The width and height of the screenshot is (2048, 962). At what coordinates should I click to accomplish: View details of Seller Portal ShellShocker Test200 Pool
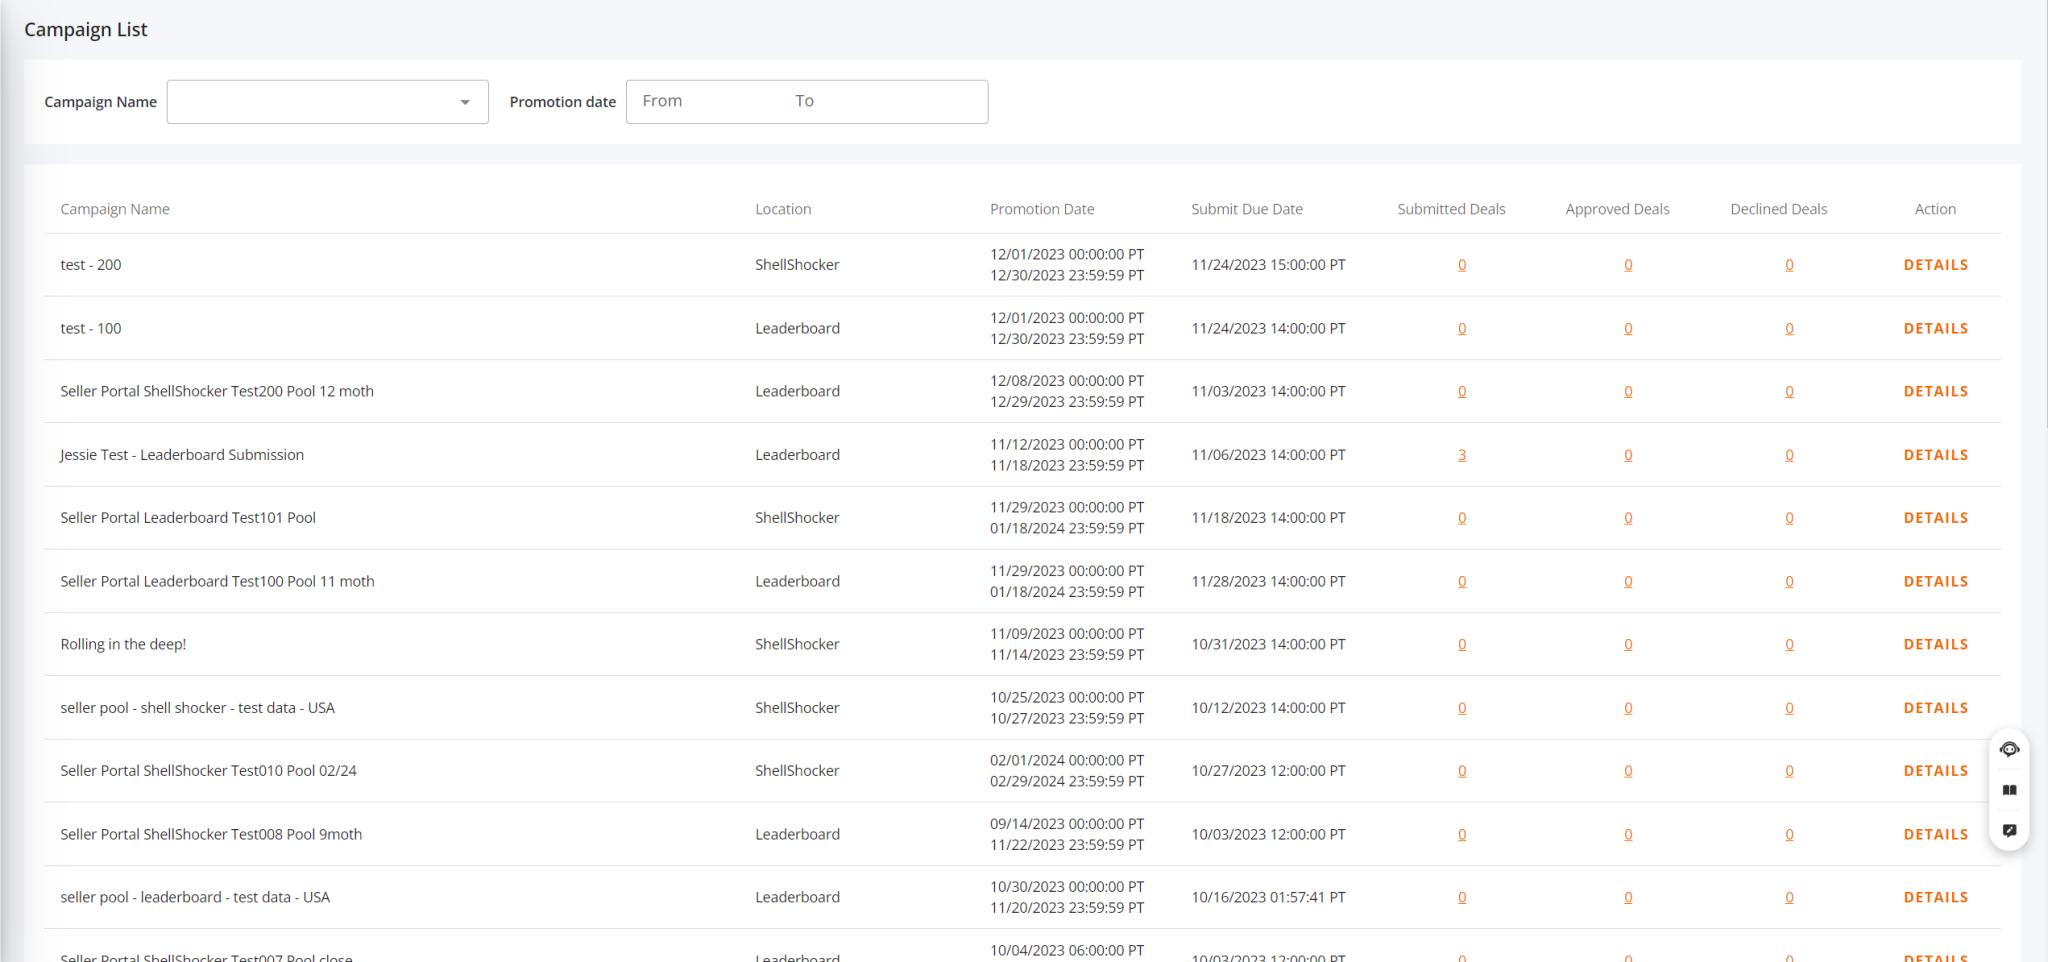point(1935,391)
